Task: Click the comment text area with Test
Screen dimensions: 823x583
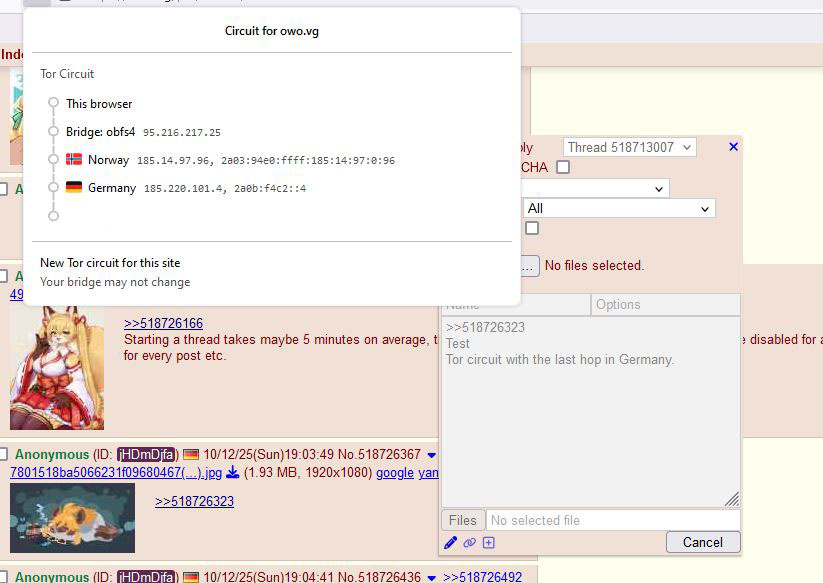Action: 591,411
